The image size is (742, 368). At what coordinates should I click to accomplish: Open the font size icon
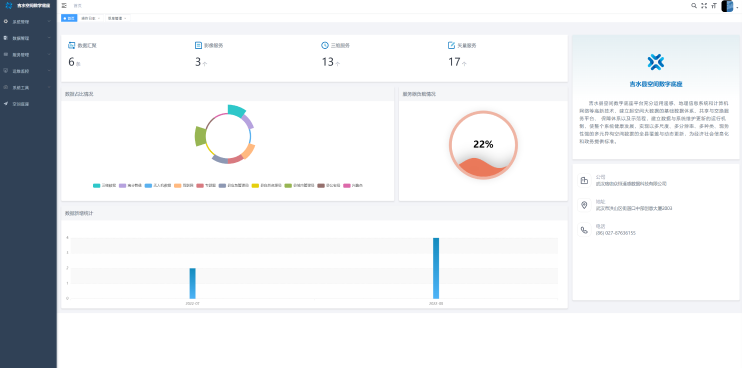click(x=714, y=6)
